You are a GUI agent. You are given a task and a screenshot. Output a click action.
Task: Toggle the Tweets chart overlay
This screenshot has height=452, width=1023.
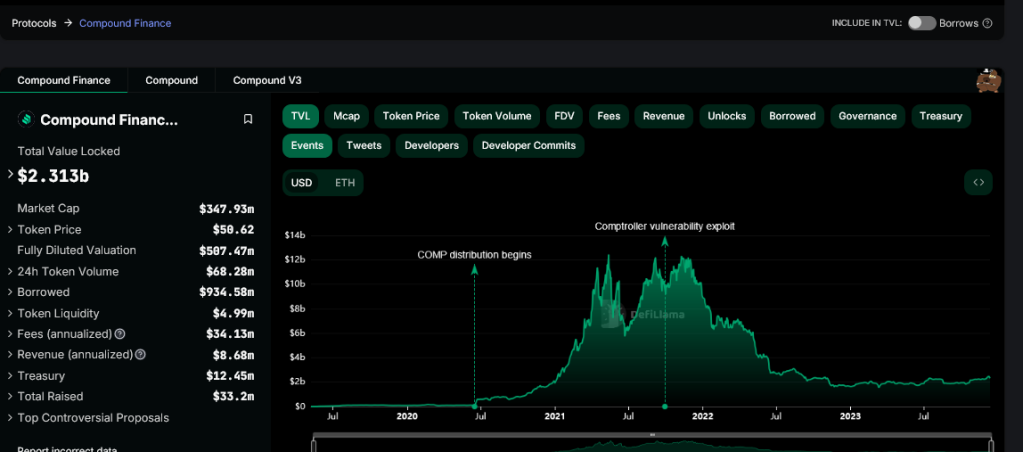coord(364,145)
